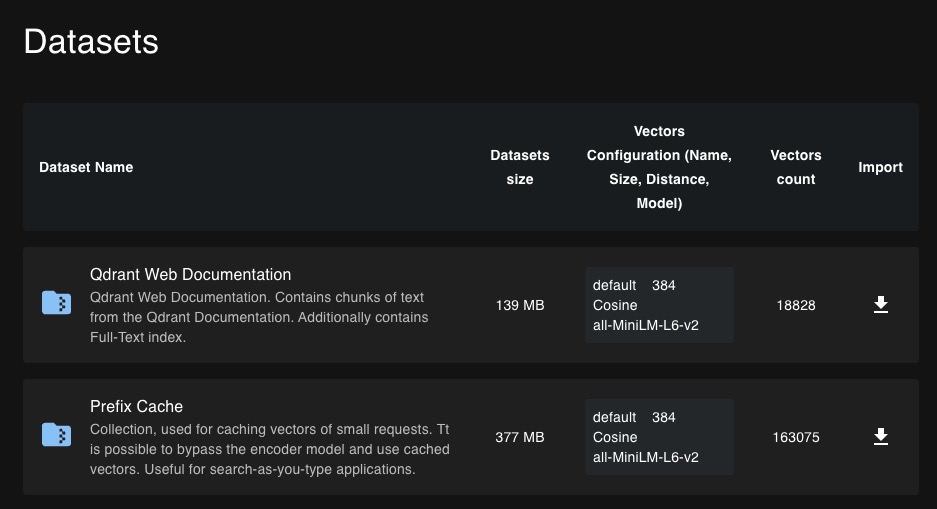
Task: Click Qdrant Web Documentation's vector configuration box
Action: click(x=659, y=305)
